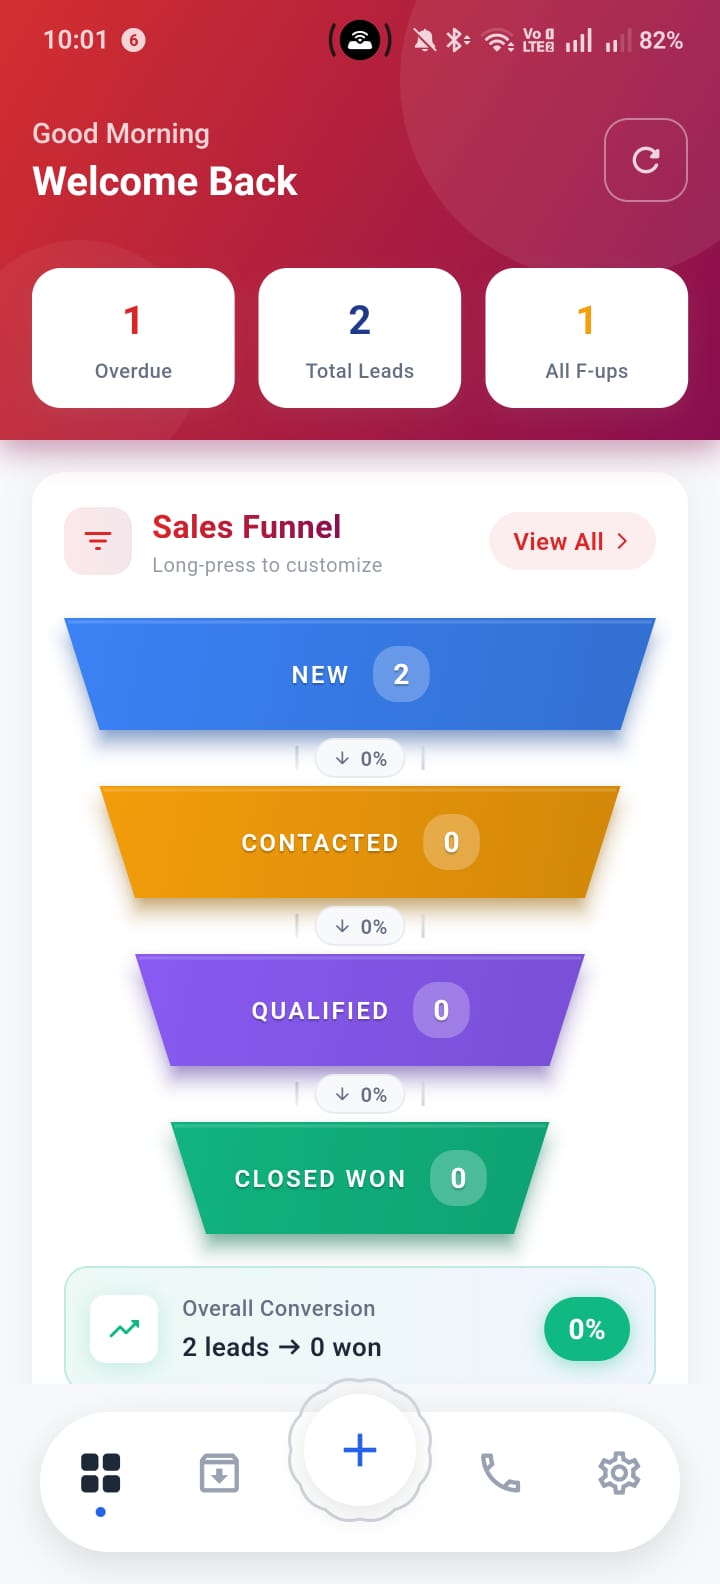
Task: Select the blue NEW funnel stage
Action: coord(359,675)
